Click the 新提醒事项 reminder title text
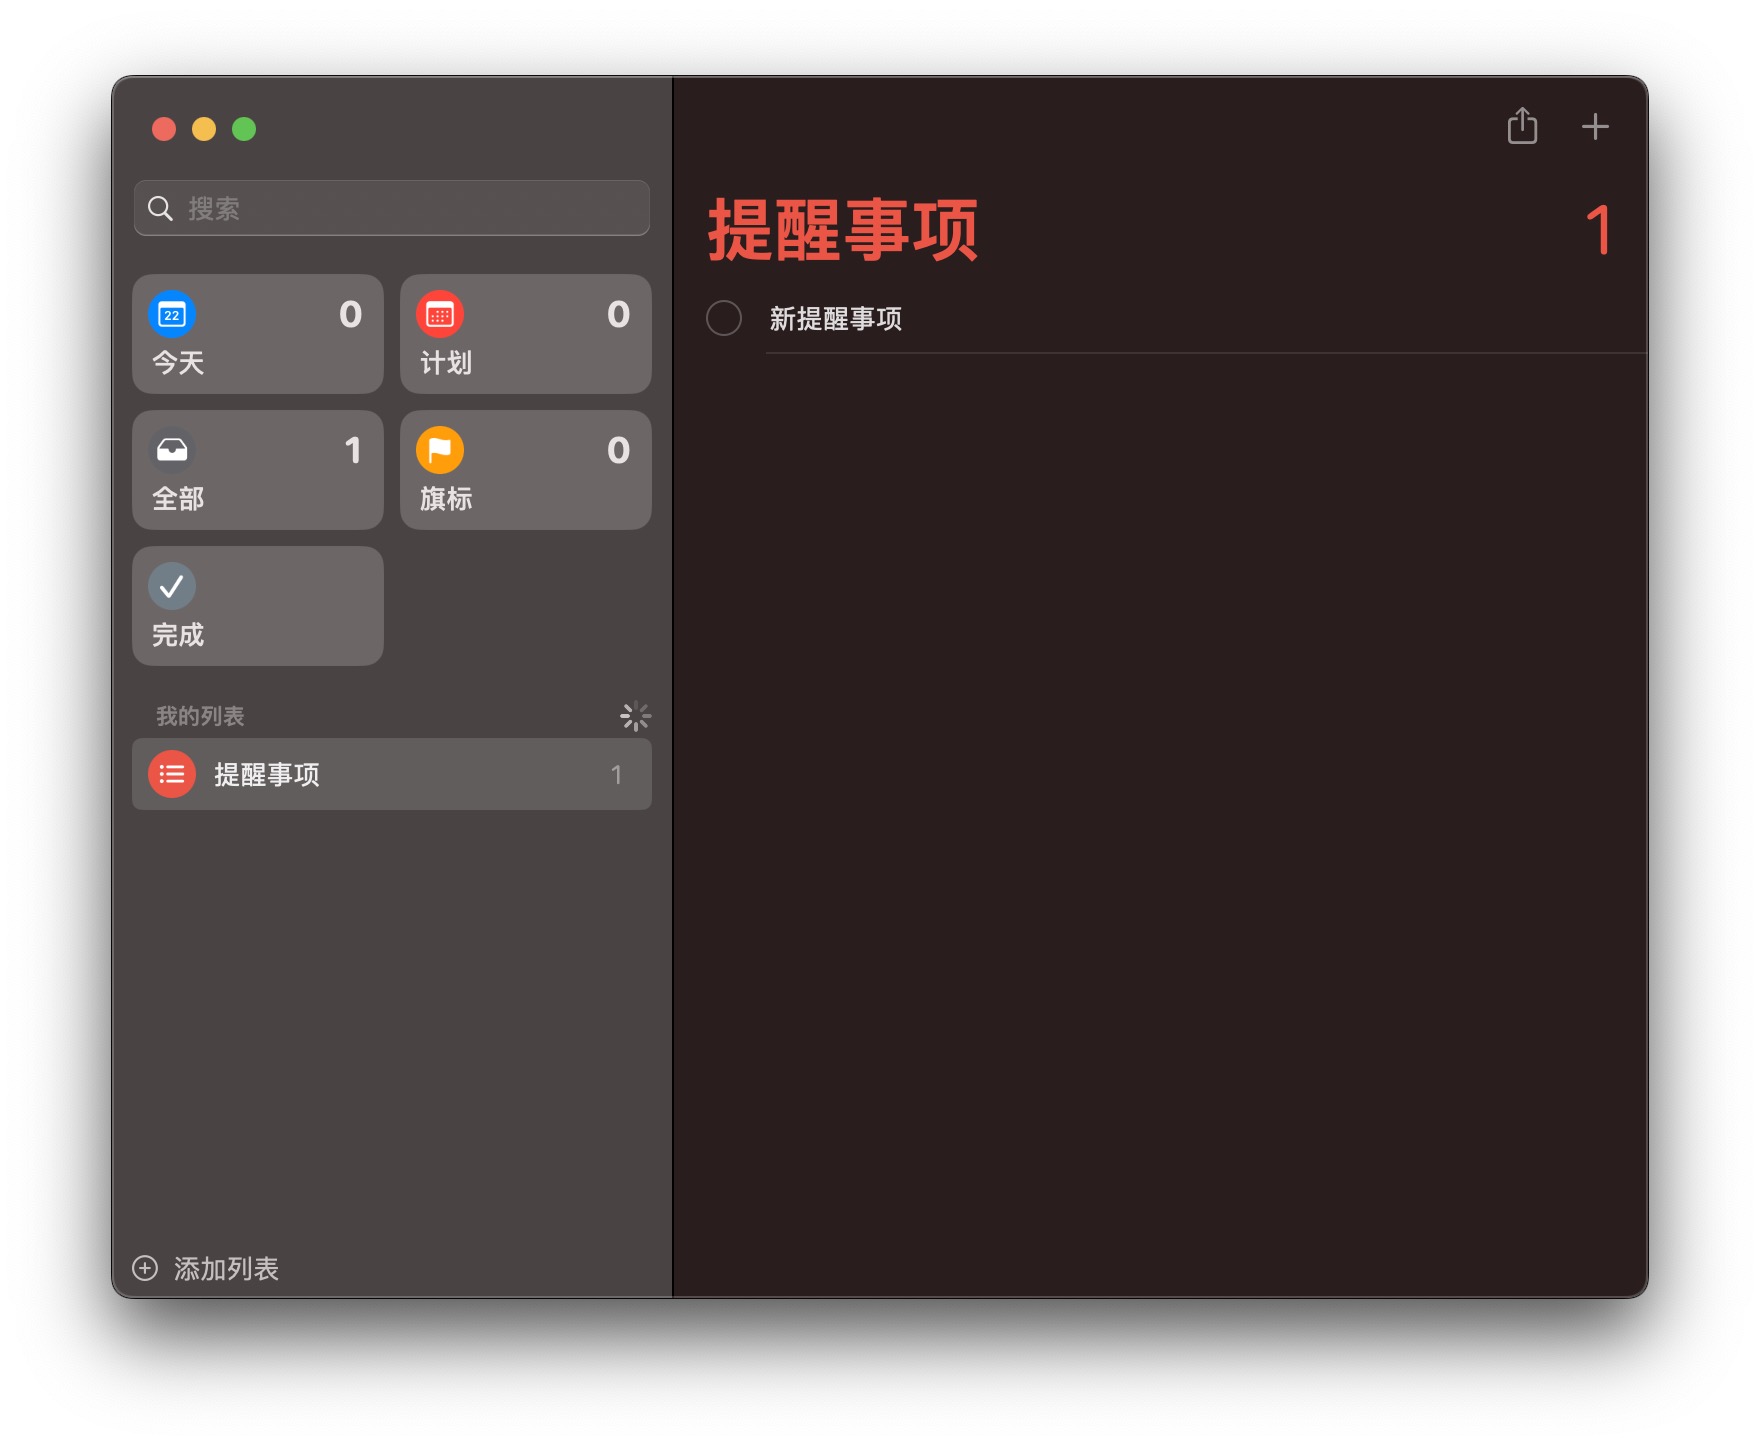 click(x=836, y=319)
